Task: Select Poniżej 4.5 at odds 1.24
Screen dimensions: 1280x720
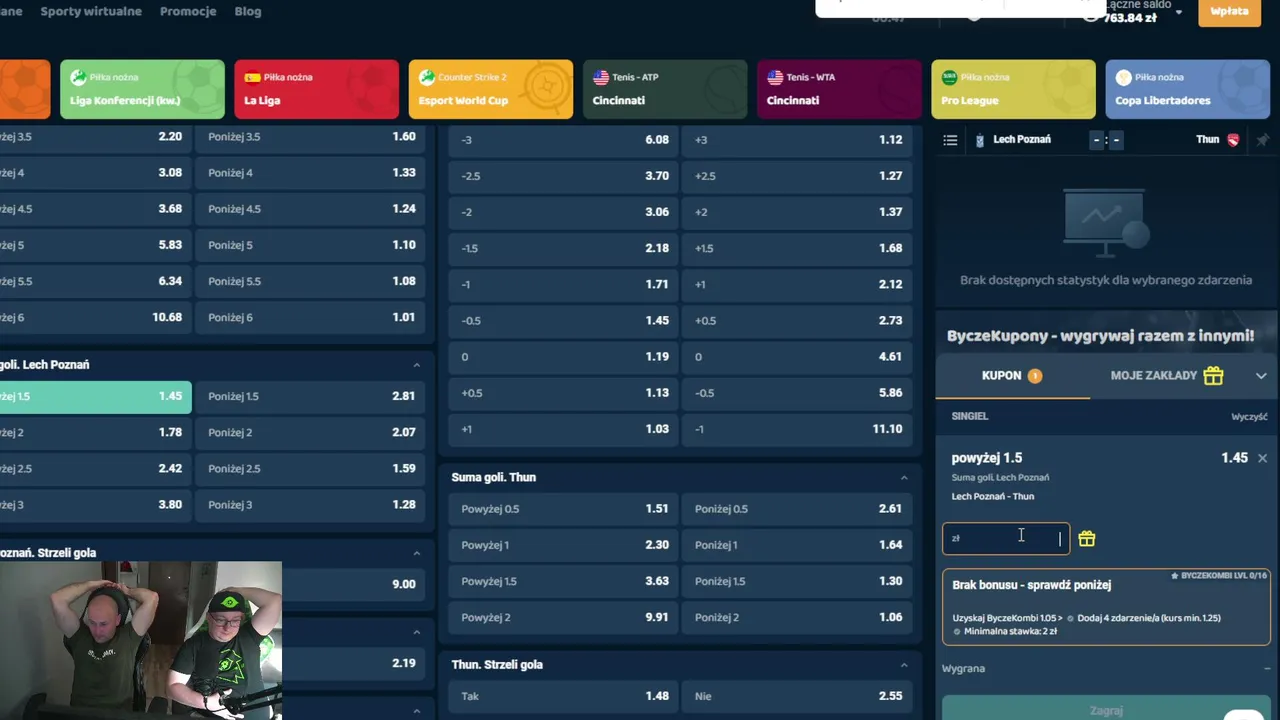Action: tap(310, 209)
